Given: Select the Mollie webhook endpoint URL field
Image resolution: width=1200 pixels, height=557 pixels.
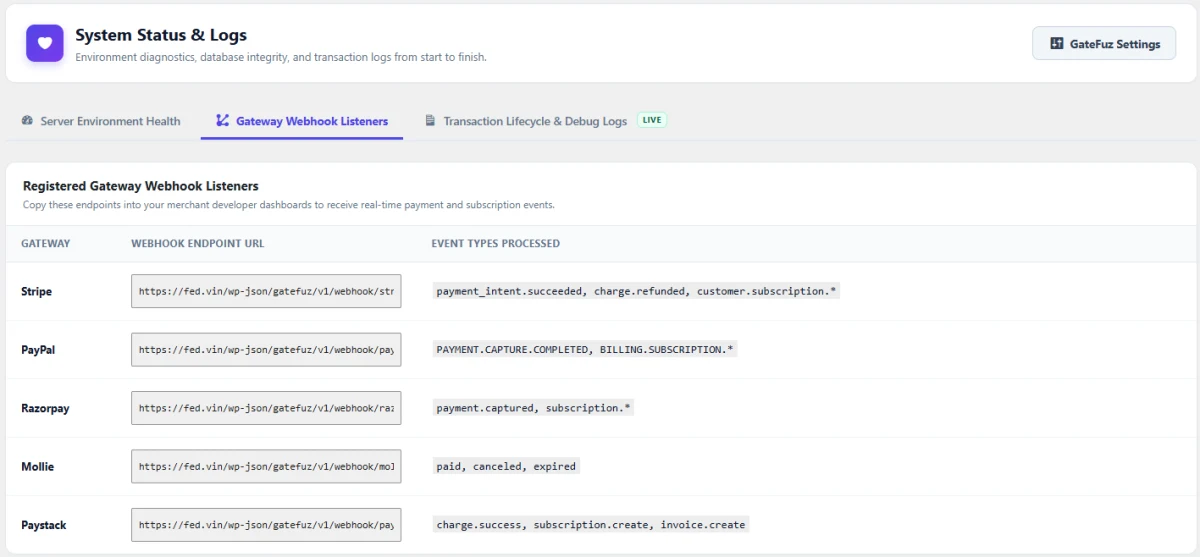Looking at the screenshot, I should [266, 466].
